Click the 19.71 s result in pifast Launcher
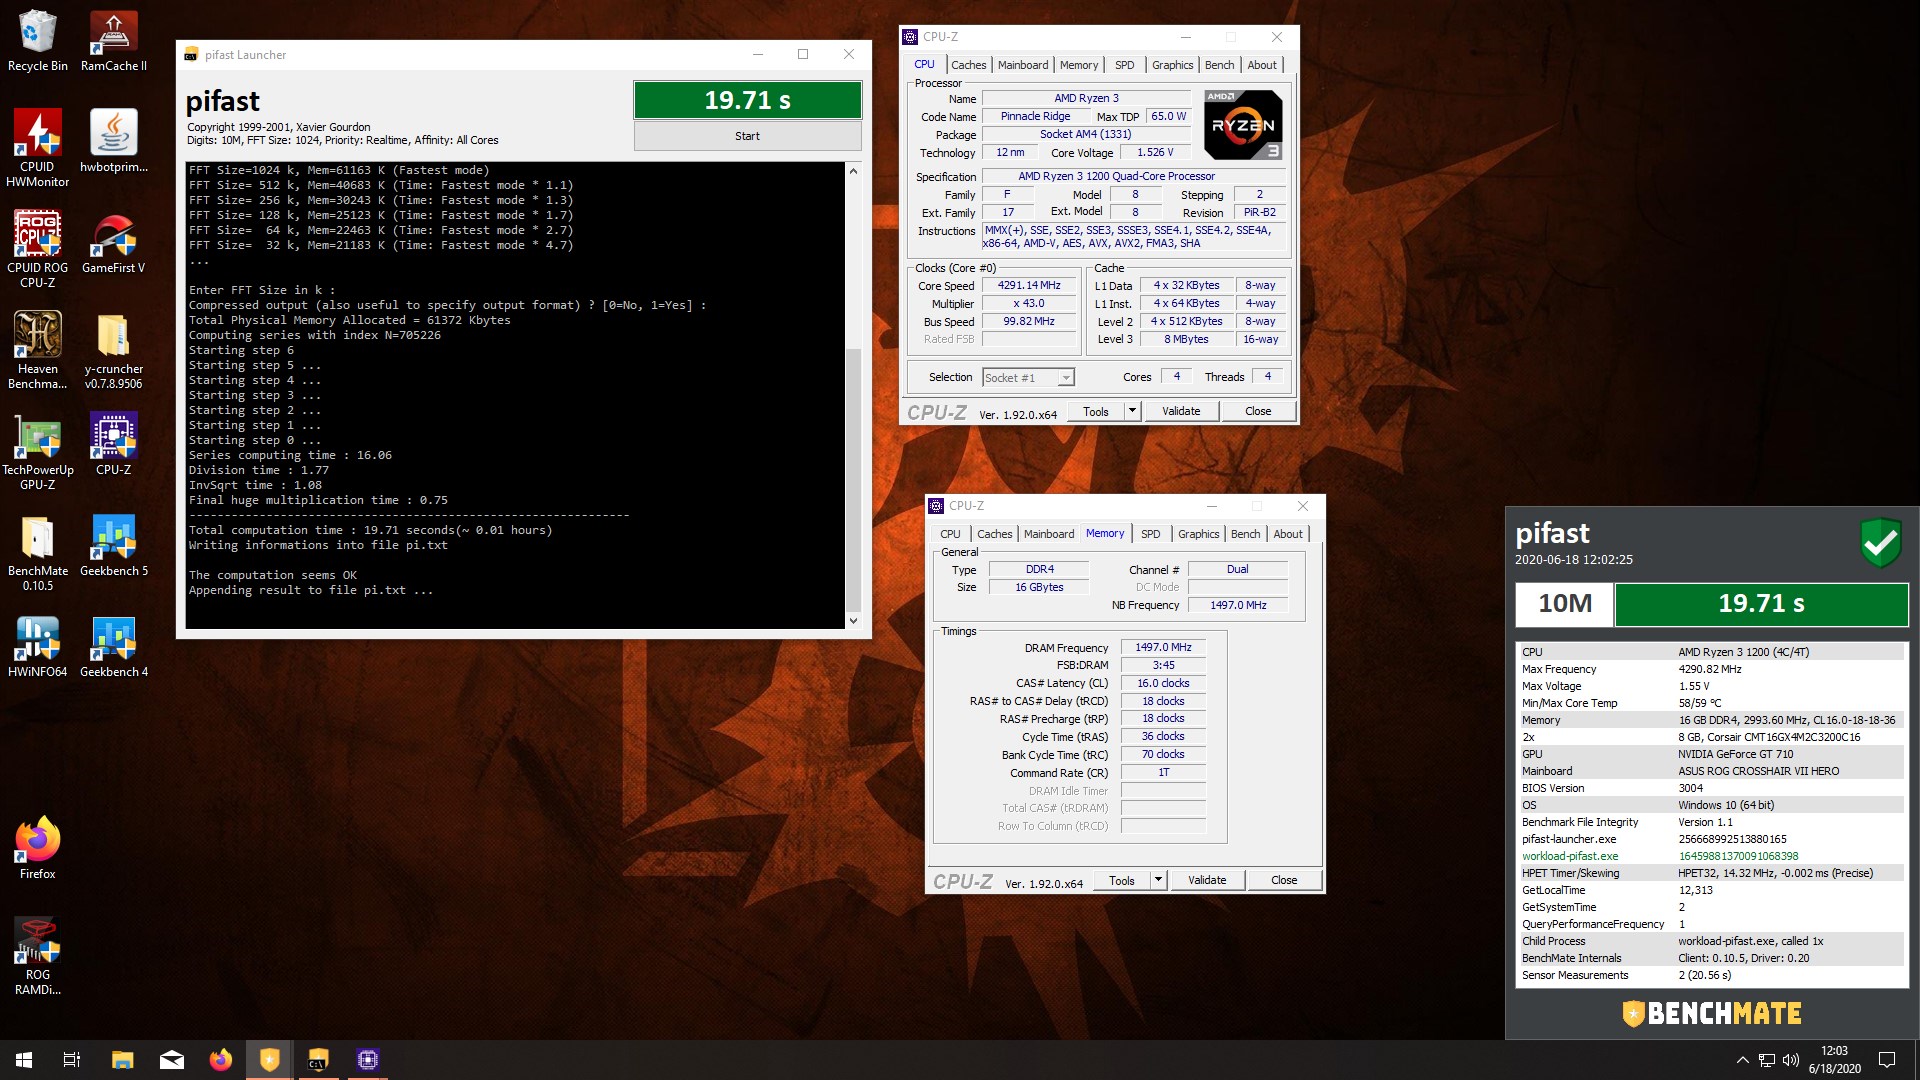 747,100
